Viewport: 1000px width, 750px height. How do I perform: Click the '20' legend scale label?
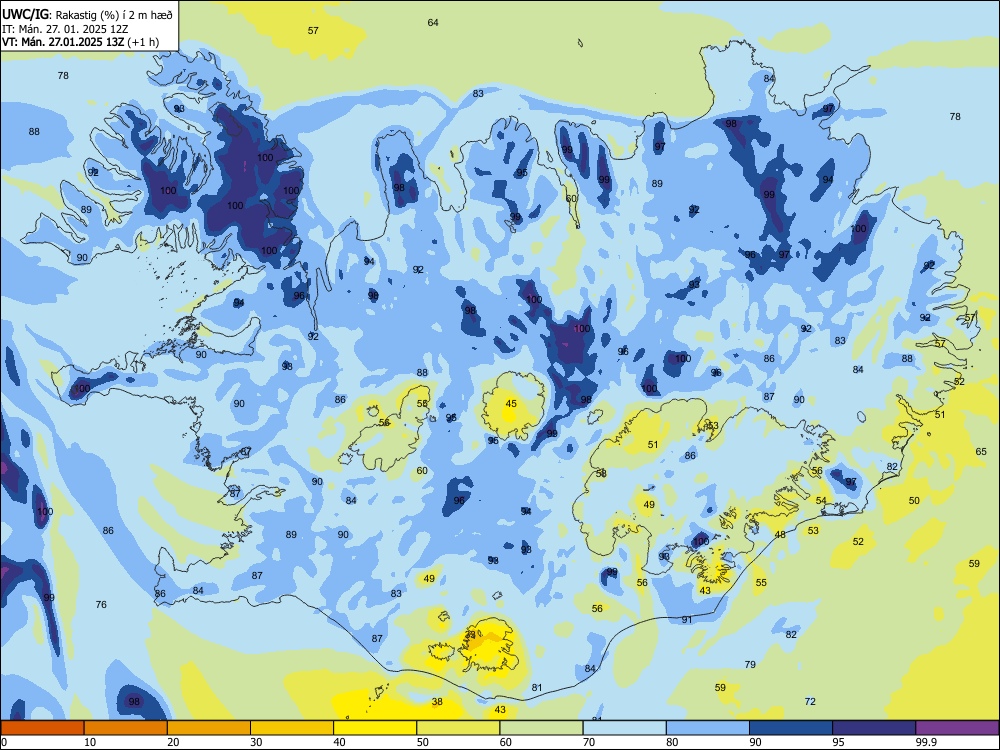click(x=173, y=742)
